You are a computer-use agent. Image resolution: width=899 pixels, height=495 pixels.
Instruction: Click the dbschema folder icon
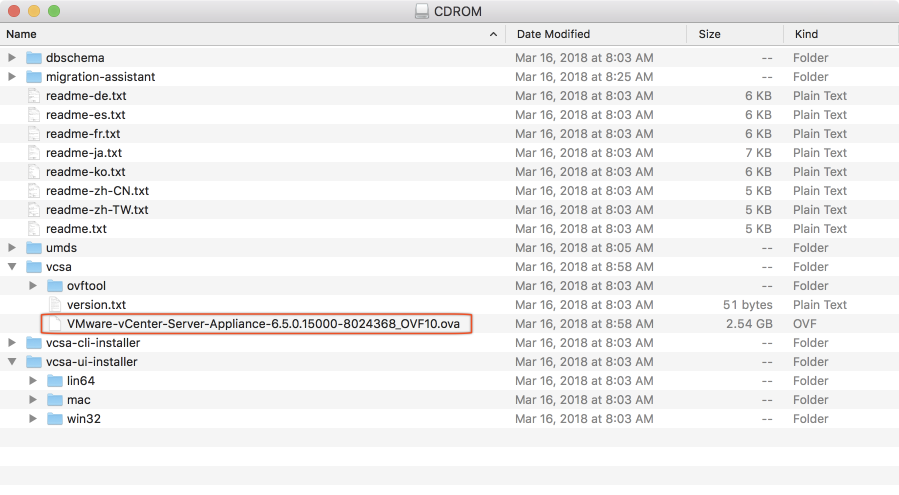coord(34,58)
